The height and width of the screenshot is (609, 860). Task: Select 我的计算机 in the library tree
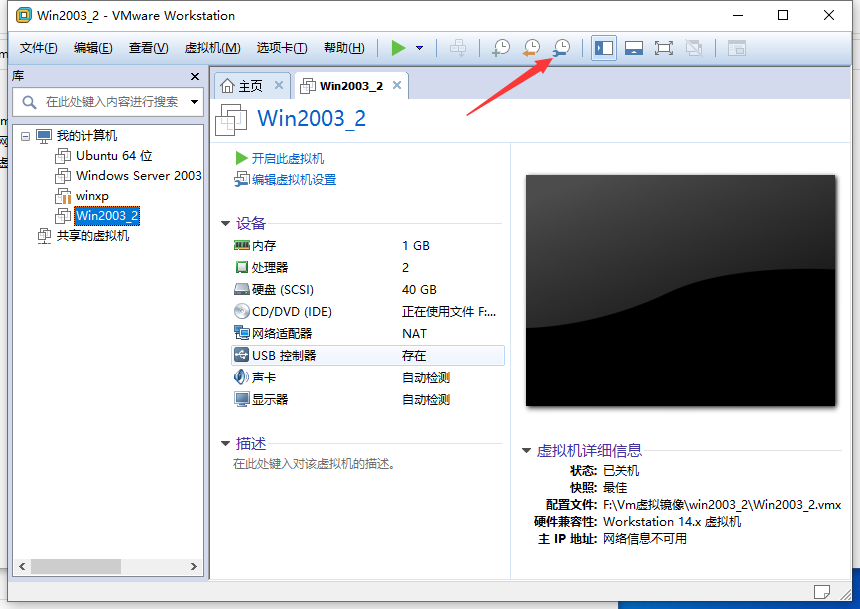87,136
